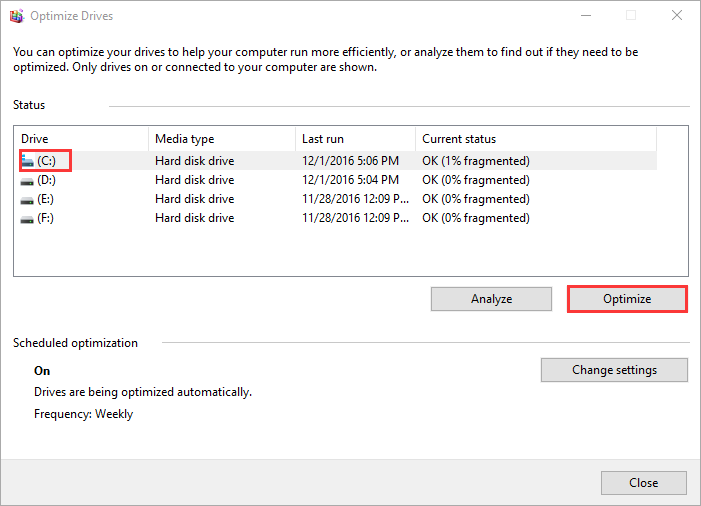
Task: Sort by the Current status column header
Action: (536, 139)
